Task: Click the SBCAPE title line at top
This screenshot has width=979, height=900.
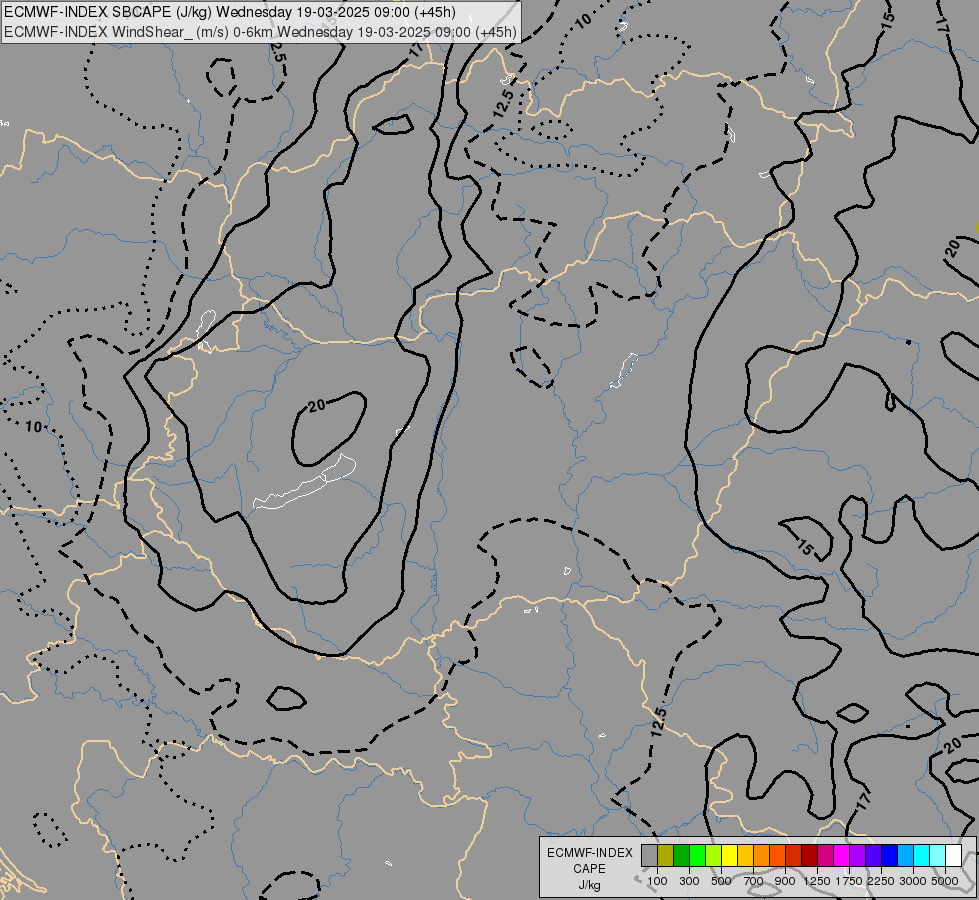Action: tap(230, 12)
